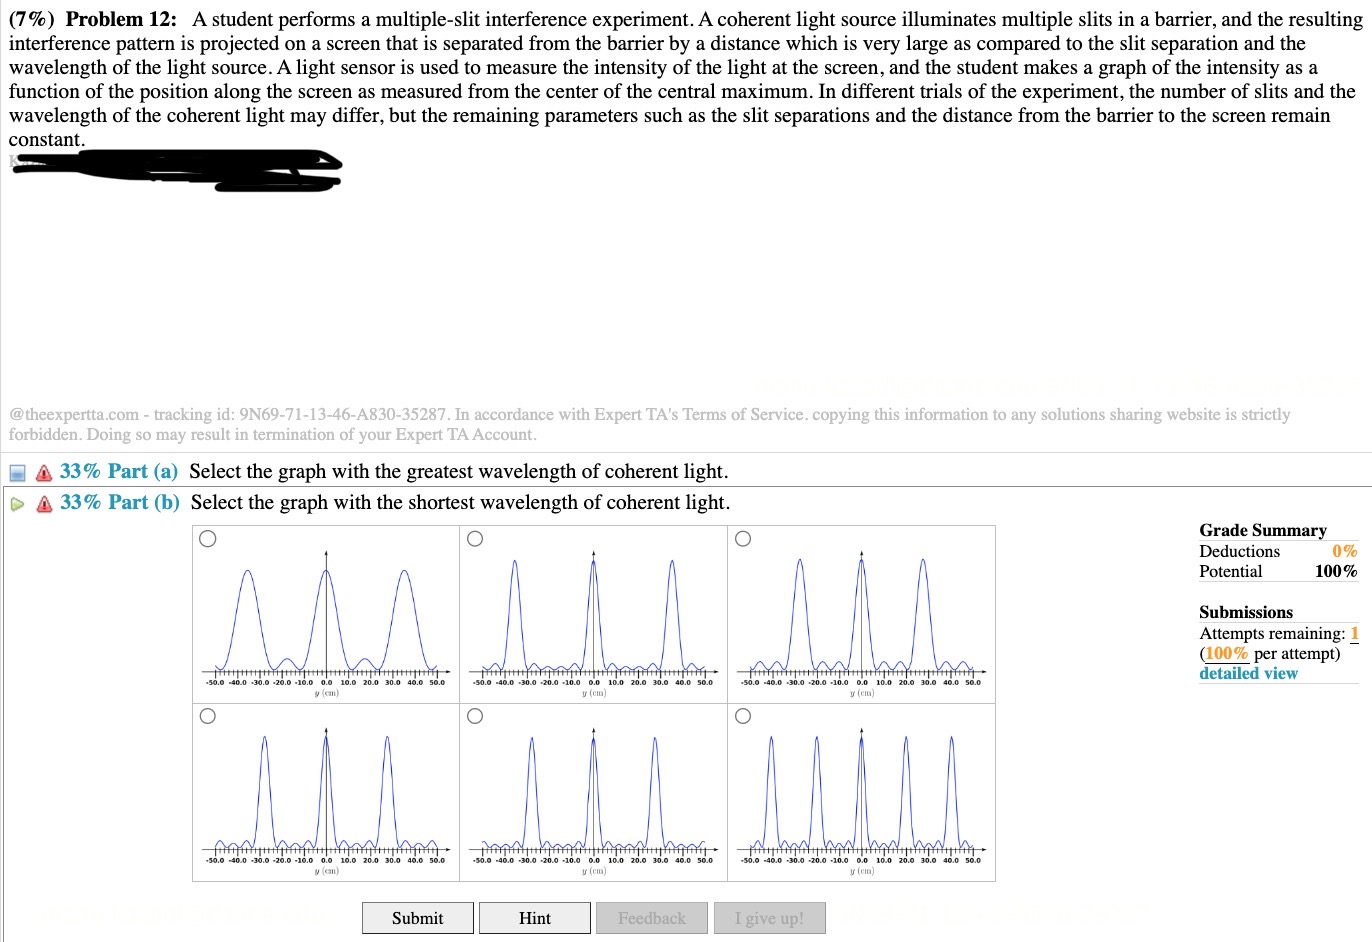Click the warning triangle beside Part (b)
Screen dimensions: 1372x942
42,503
